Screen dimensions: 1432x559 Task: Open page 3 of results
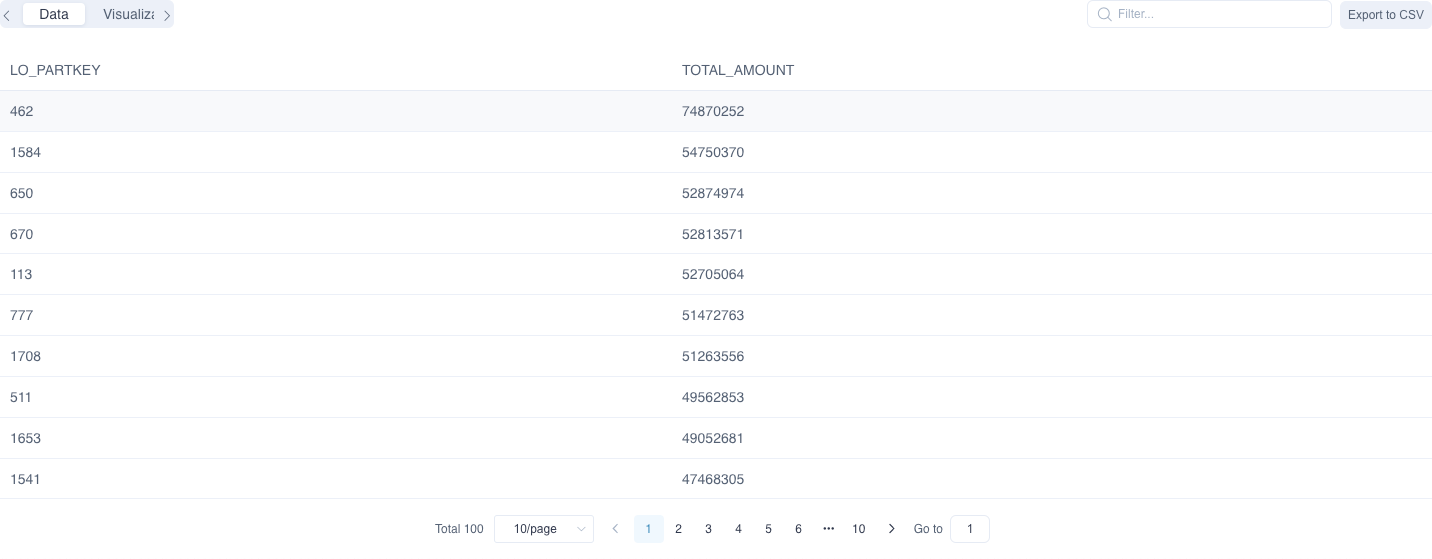point(708,529)
